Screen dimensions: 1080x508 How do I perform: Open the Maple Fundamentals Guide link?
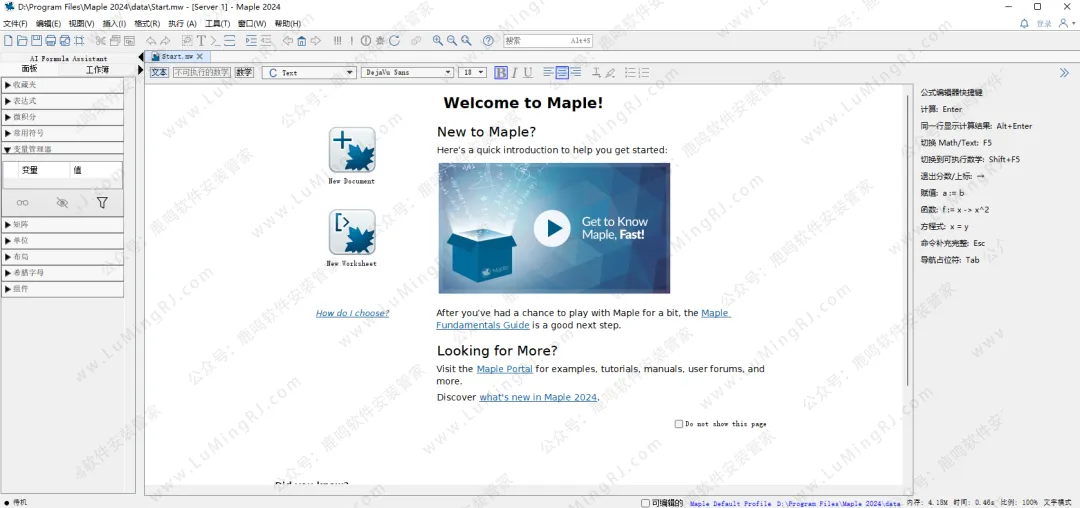tap(583, 319)
